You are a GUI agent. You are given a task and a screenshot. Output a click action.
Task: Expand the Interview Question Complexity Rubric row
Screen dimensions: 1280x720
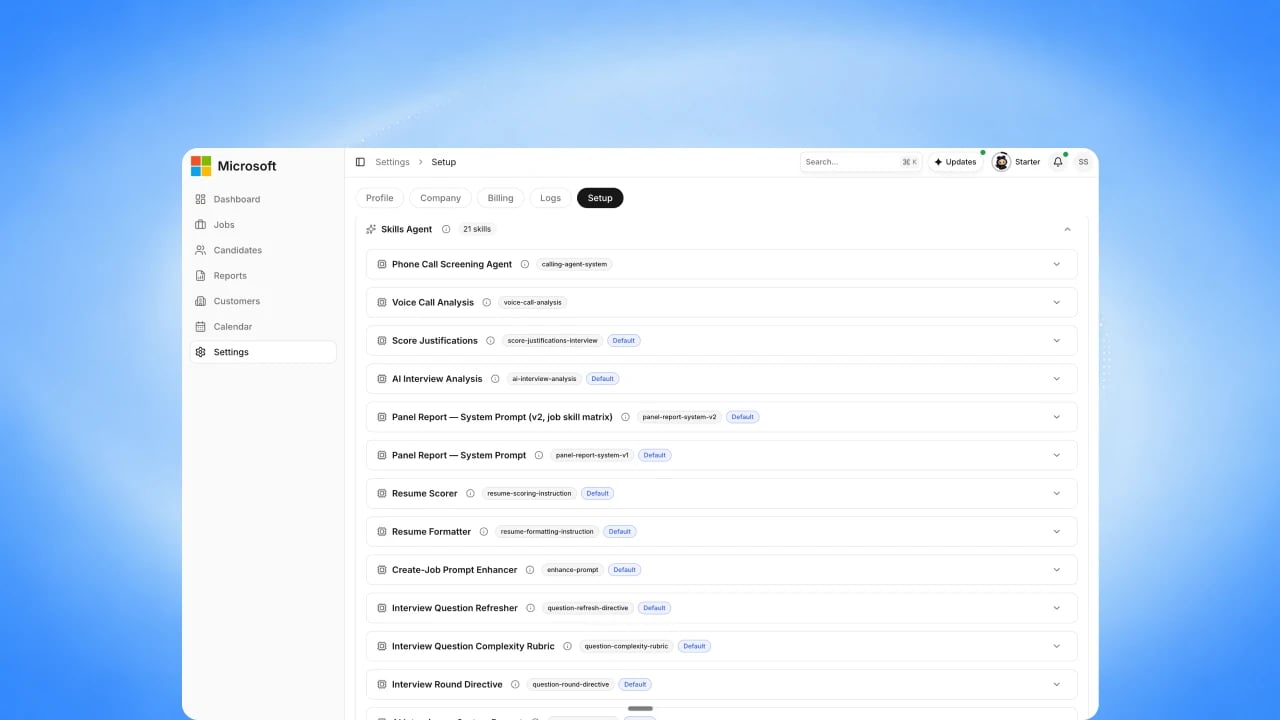click(1057, 647)
